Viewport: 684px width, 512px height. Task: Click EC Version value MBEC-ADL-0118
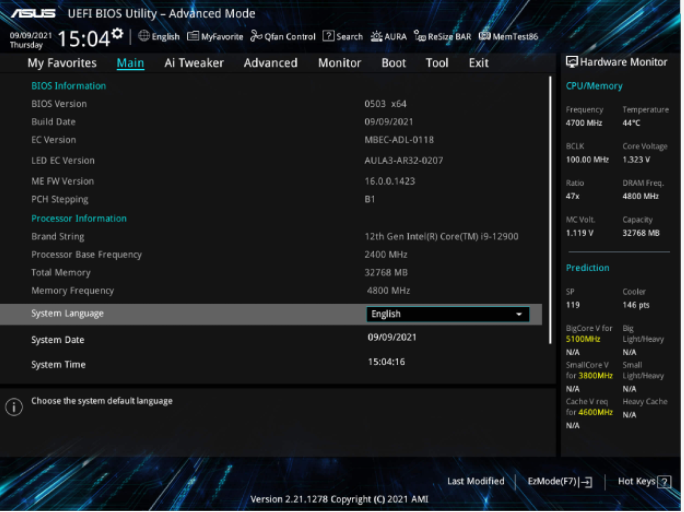[x=399, y=140]
